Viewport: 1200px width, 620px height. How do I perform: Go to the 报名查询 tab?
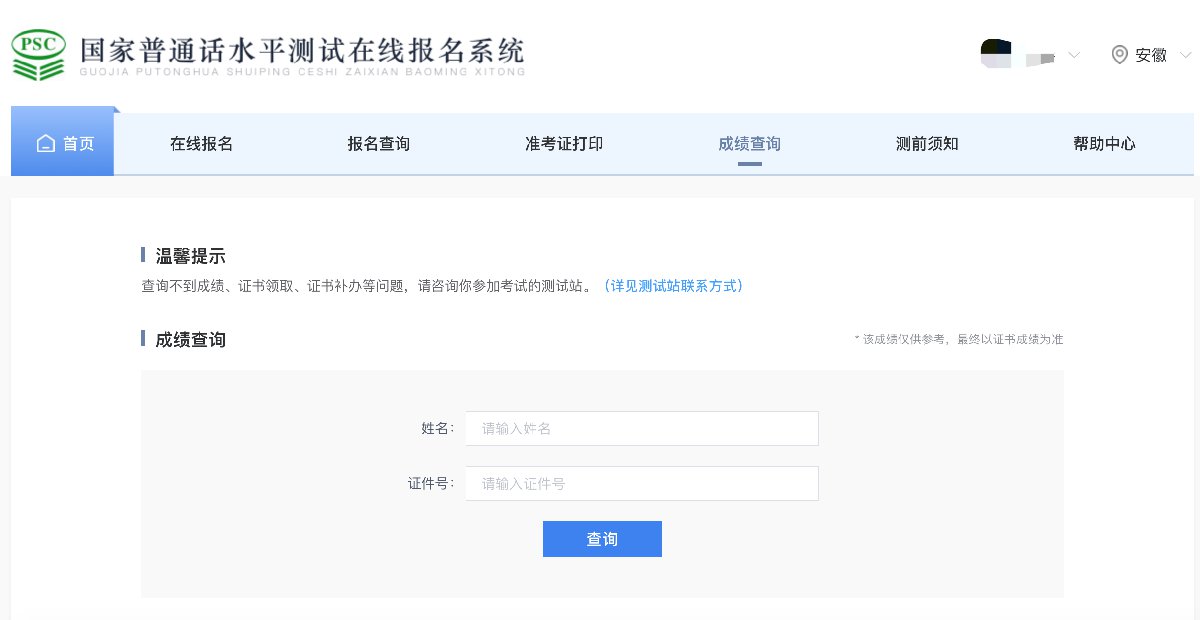(379, 144)
